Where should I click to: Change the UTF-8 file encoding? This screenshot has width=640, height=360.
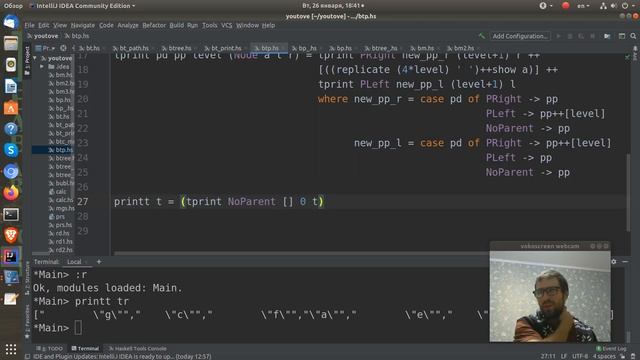click(x=580, y=356)
